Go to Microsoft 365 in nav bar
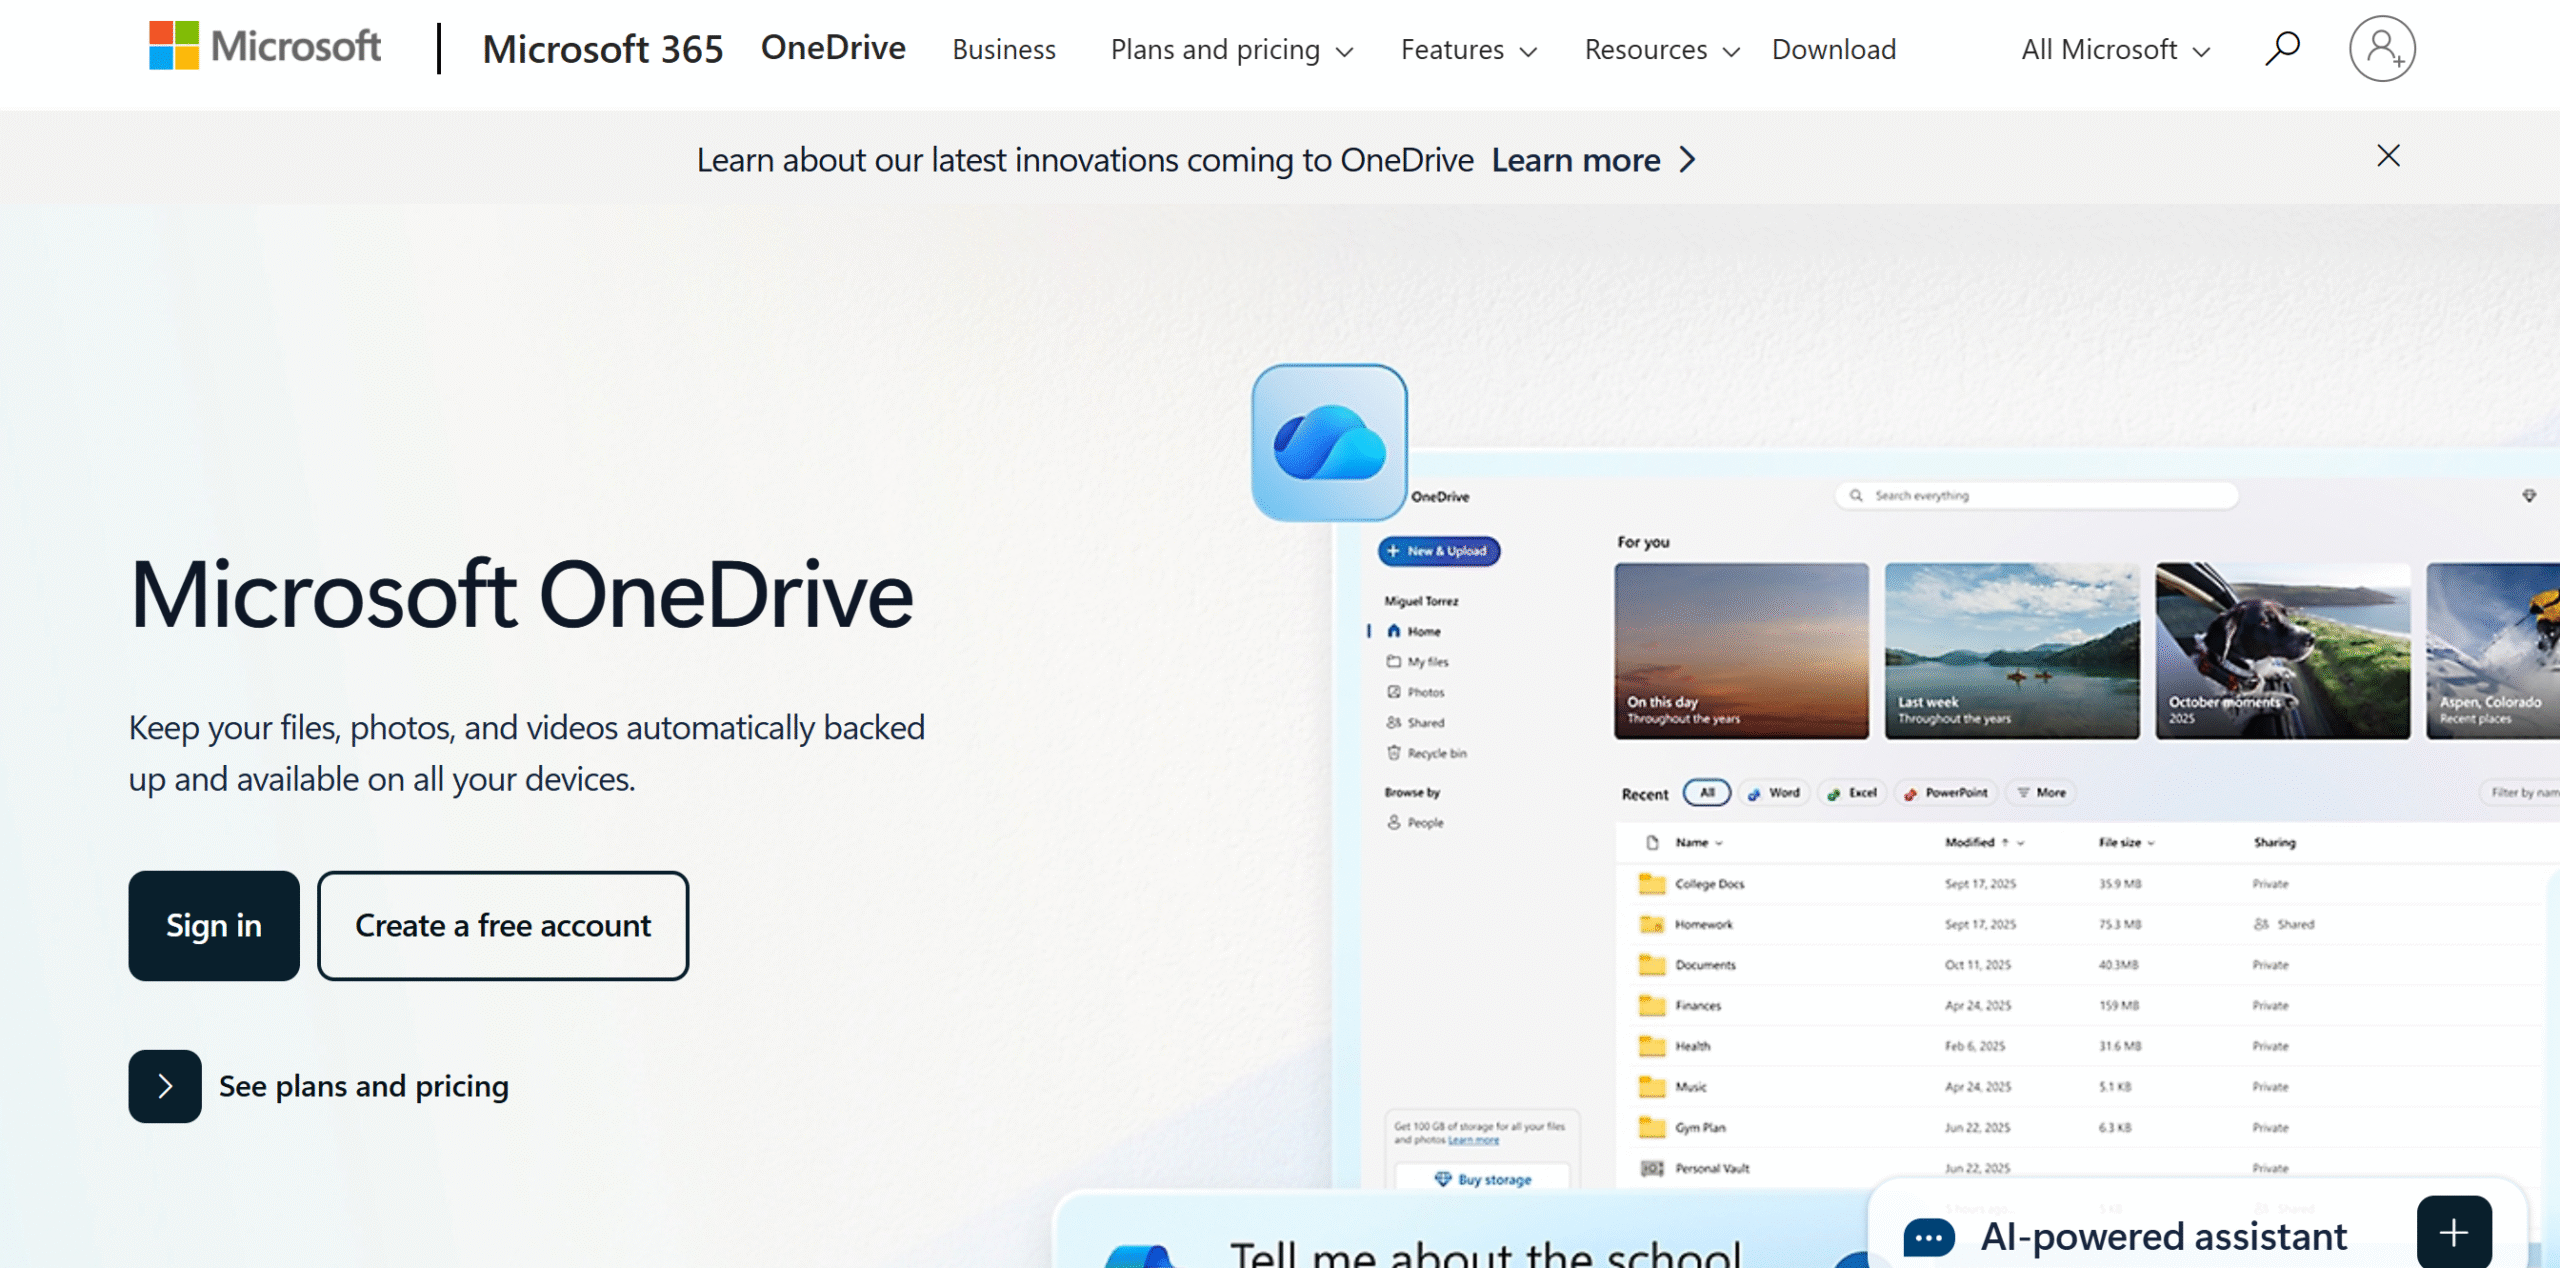Viewport: 2560px width, 1268px height. pos(603,49)
